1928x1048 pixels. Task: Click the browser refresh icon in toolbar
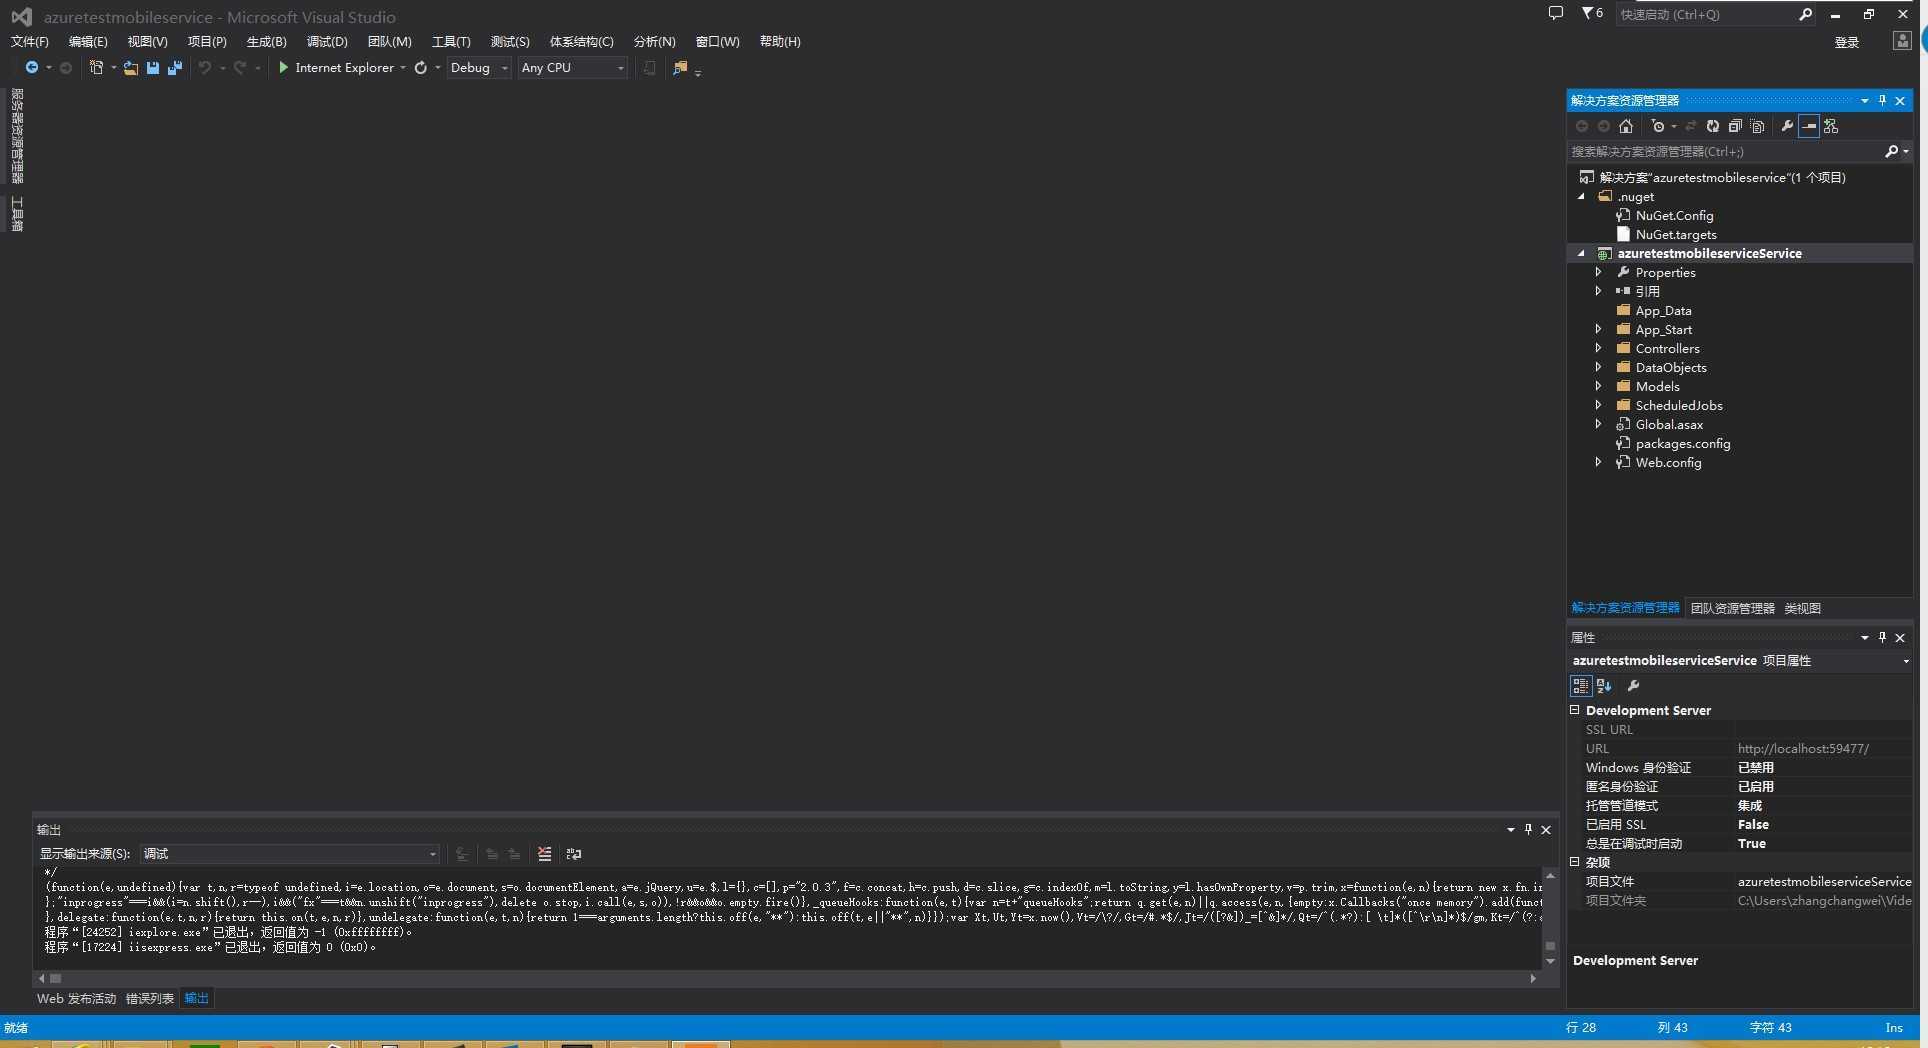click(x=421, y=68)
